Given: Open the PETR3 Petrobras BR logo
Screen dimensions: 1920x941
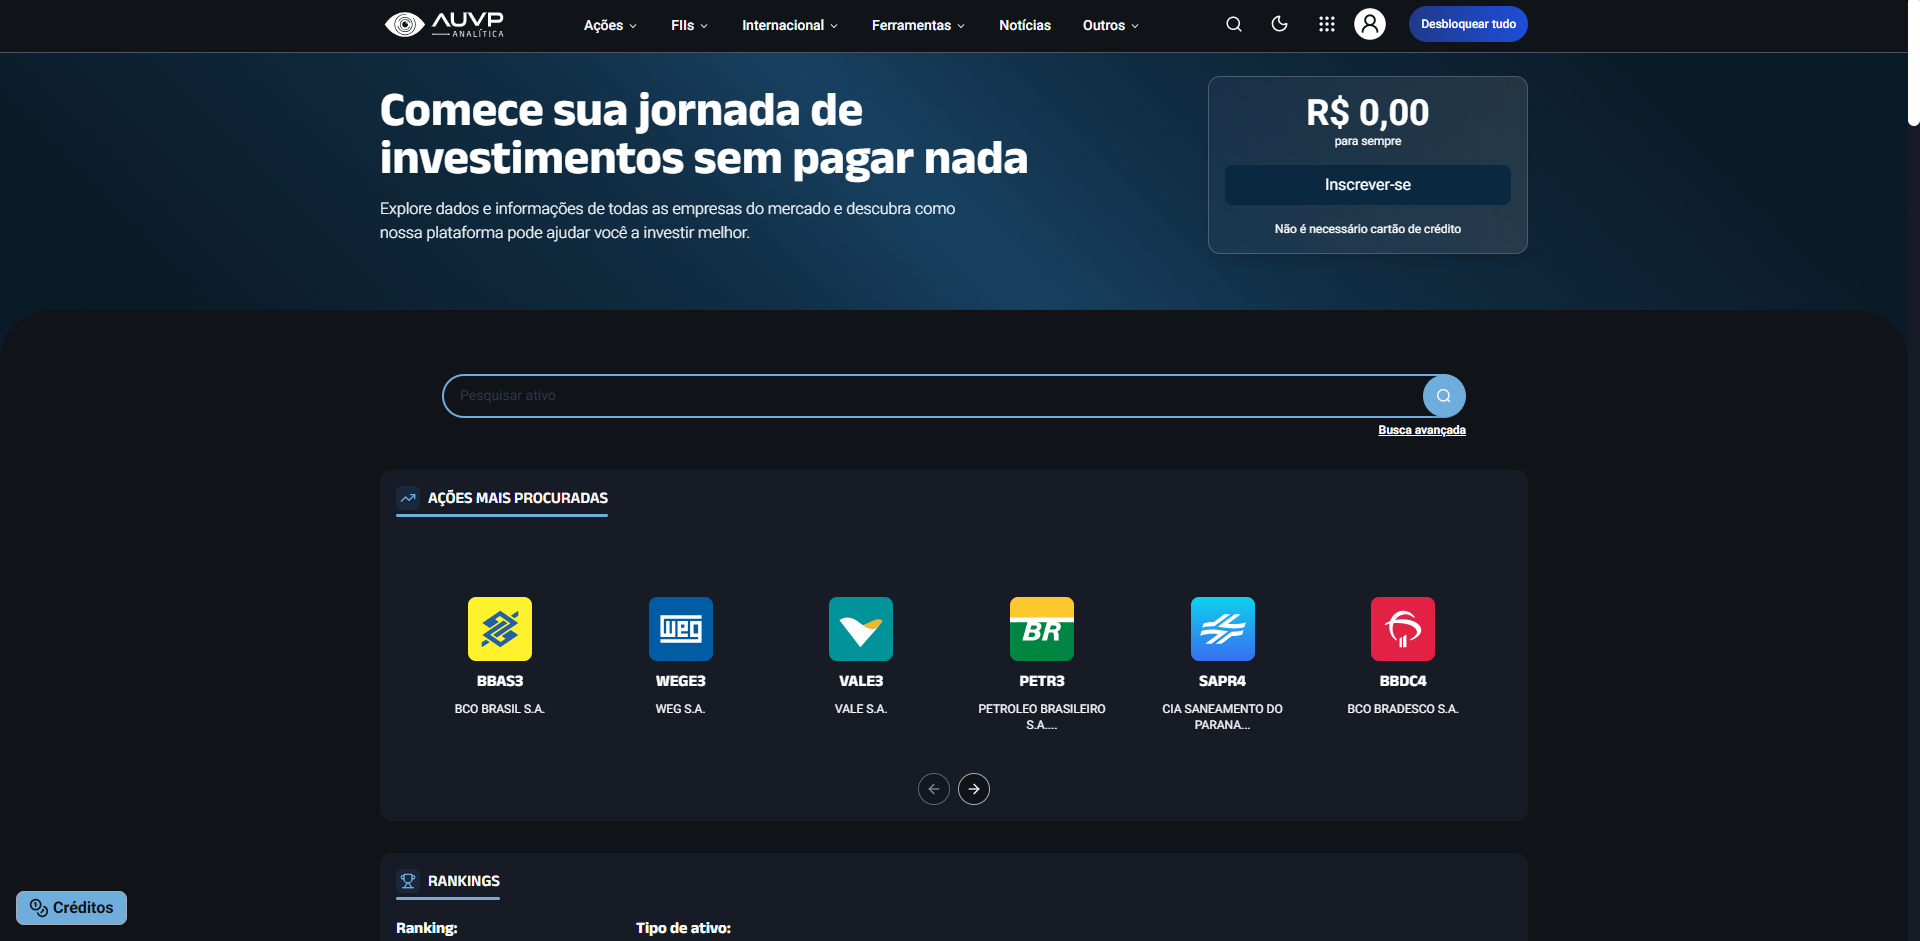Looking at the screenshot, I should [1042, 629].
